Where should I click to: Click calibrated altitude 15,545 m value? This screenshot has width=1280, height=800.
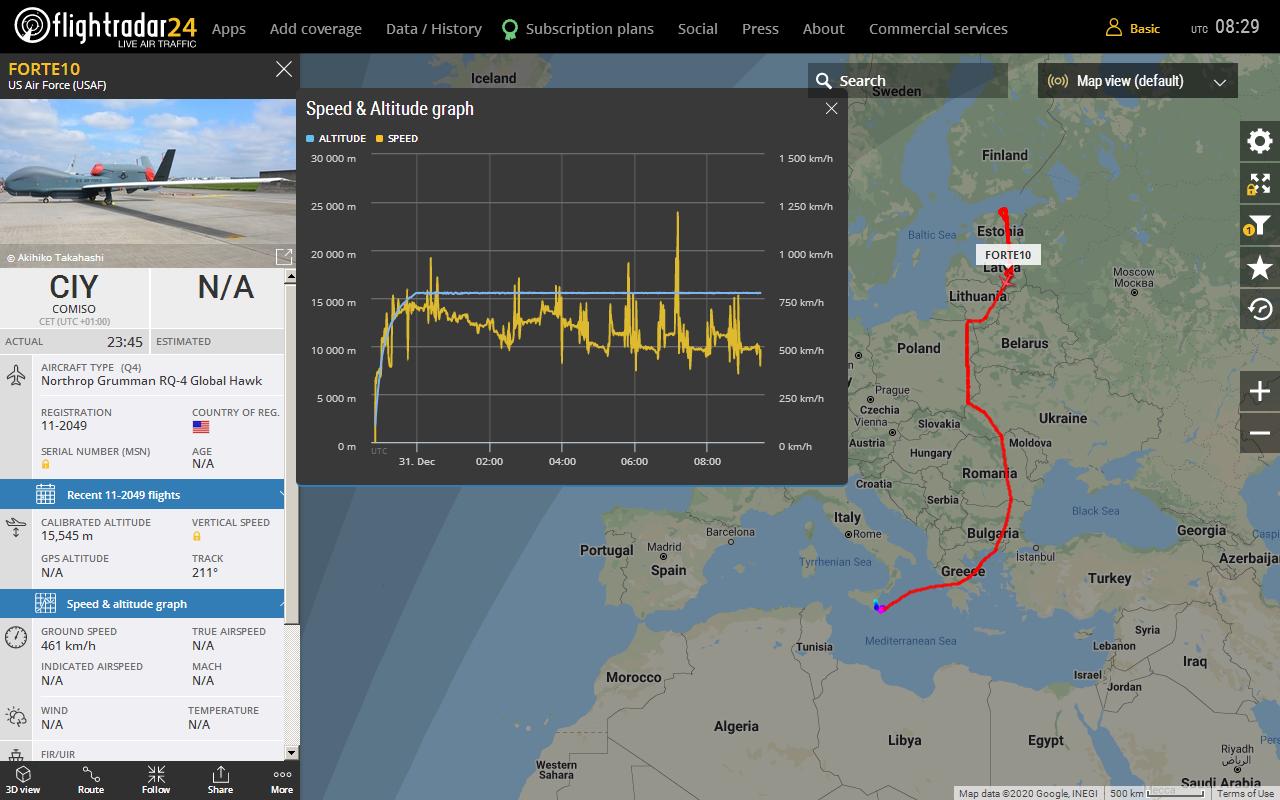click(x=67, y=536)
